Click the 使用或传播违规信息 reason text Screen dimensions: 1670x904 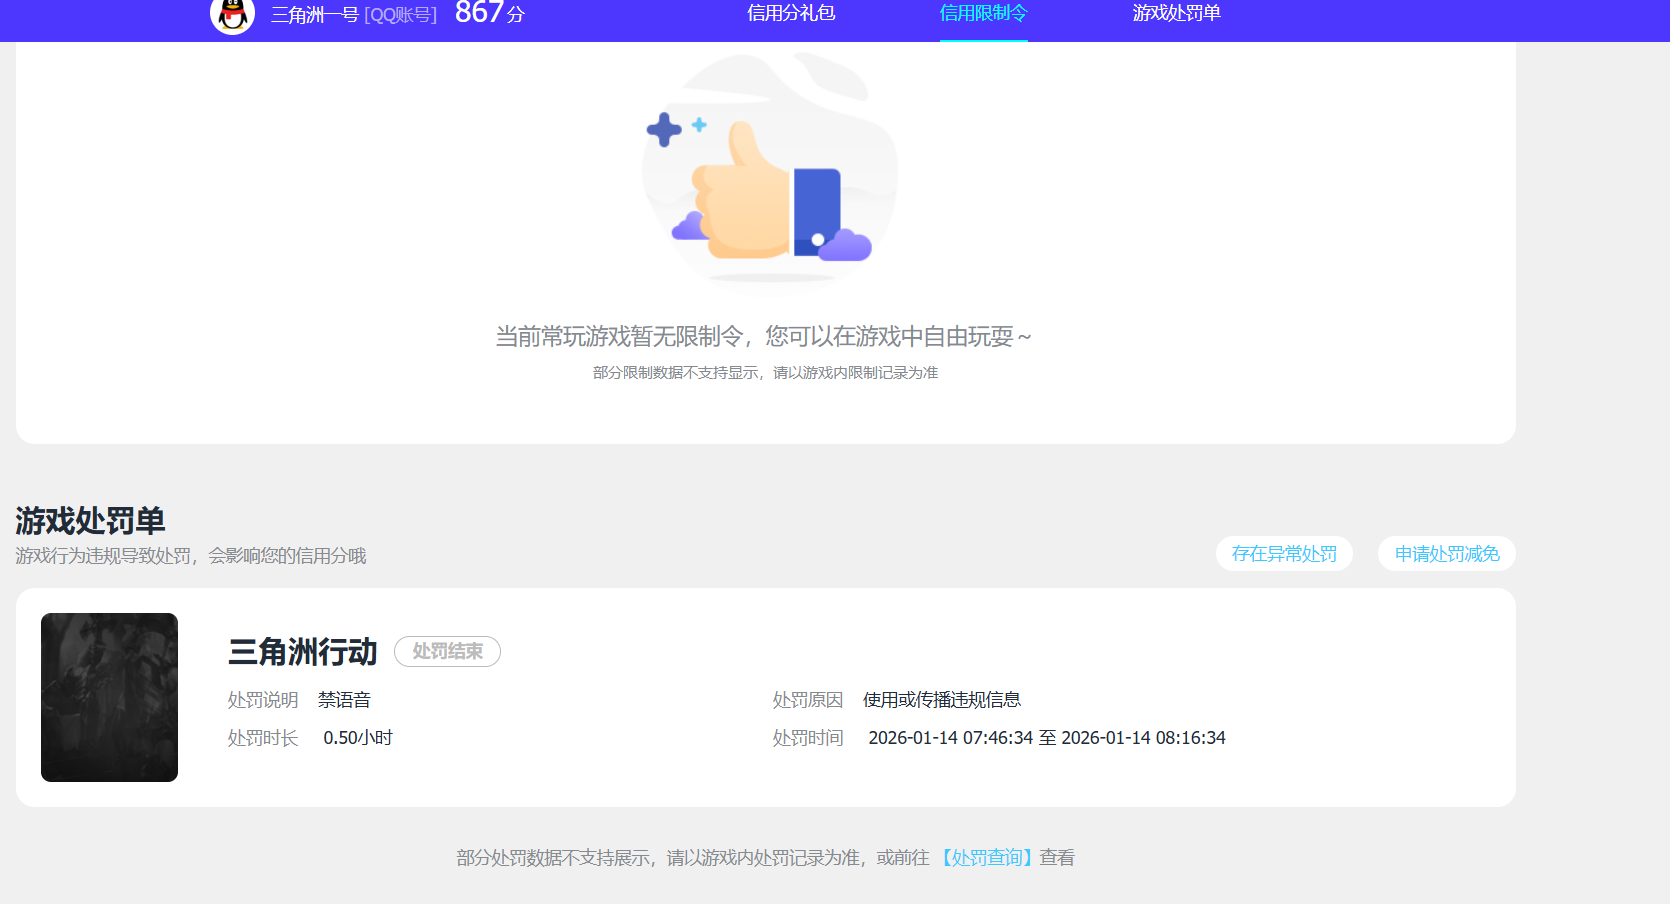[x=942, y=700]
